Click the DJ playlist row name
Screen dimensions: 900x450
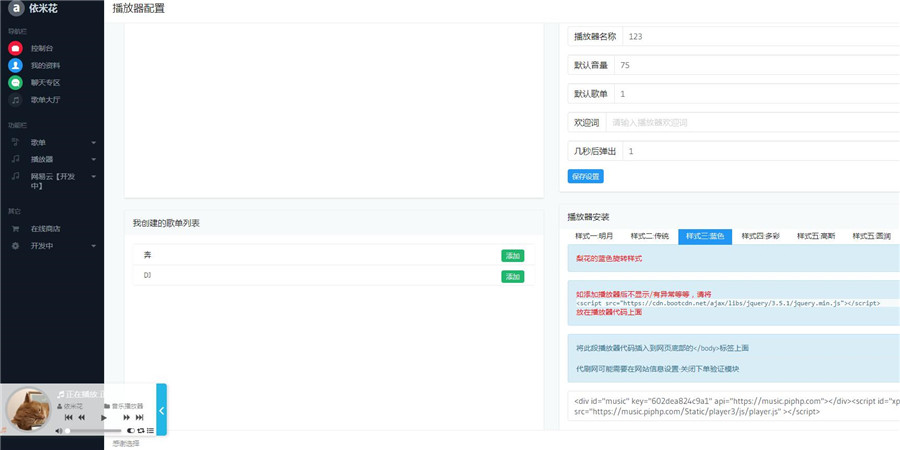pyautogui.click(x=148, y=276)
